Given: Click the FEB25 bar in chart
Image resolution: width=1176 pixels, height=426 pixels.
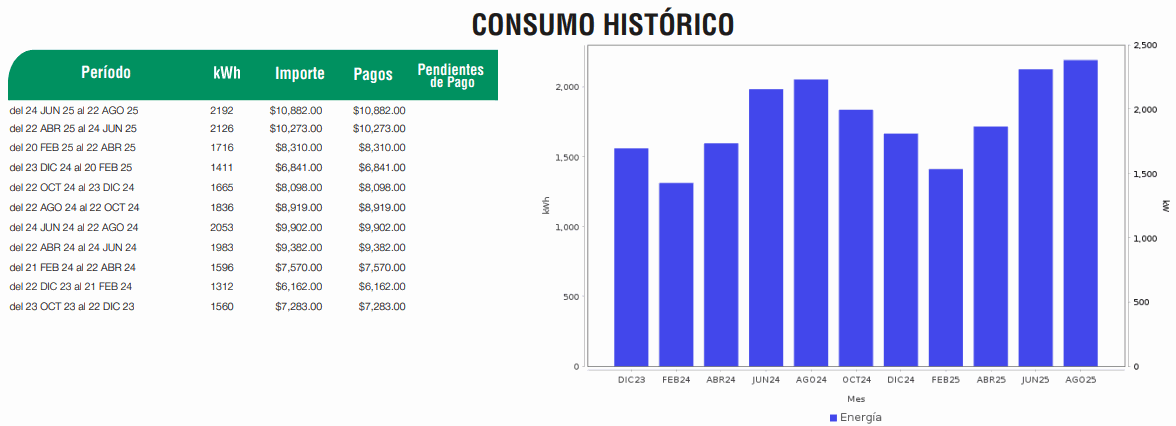Looking at the screenshot, I should click(946, 268).
